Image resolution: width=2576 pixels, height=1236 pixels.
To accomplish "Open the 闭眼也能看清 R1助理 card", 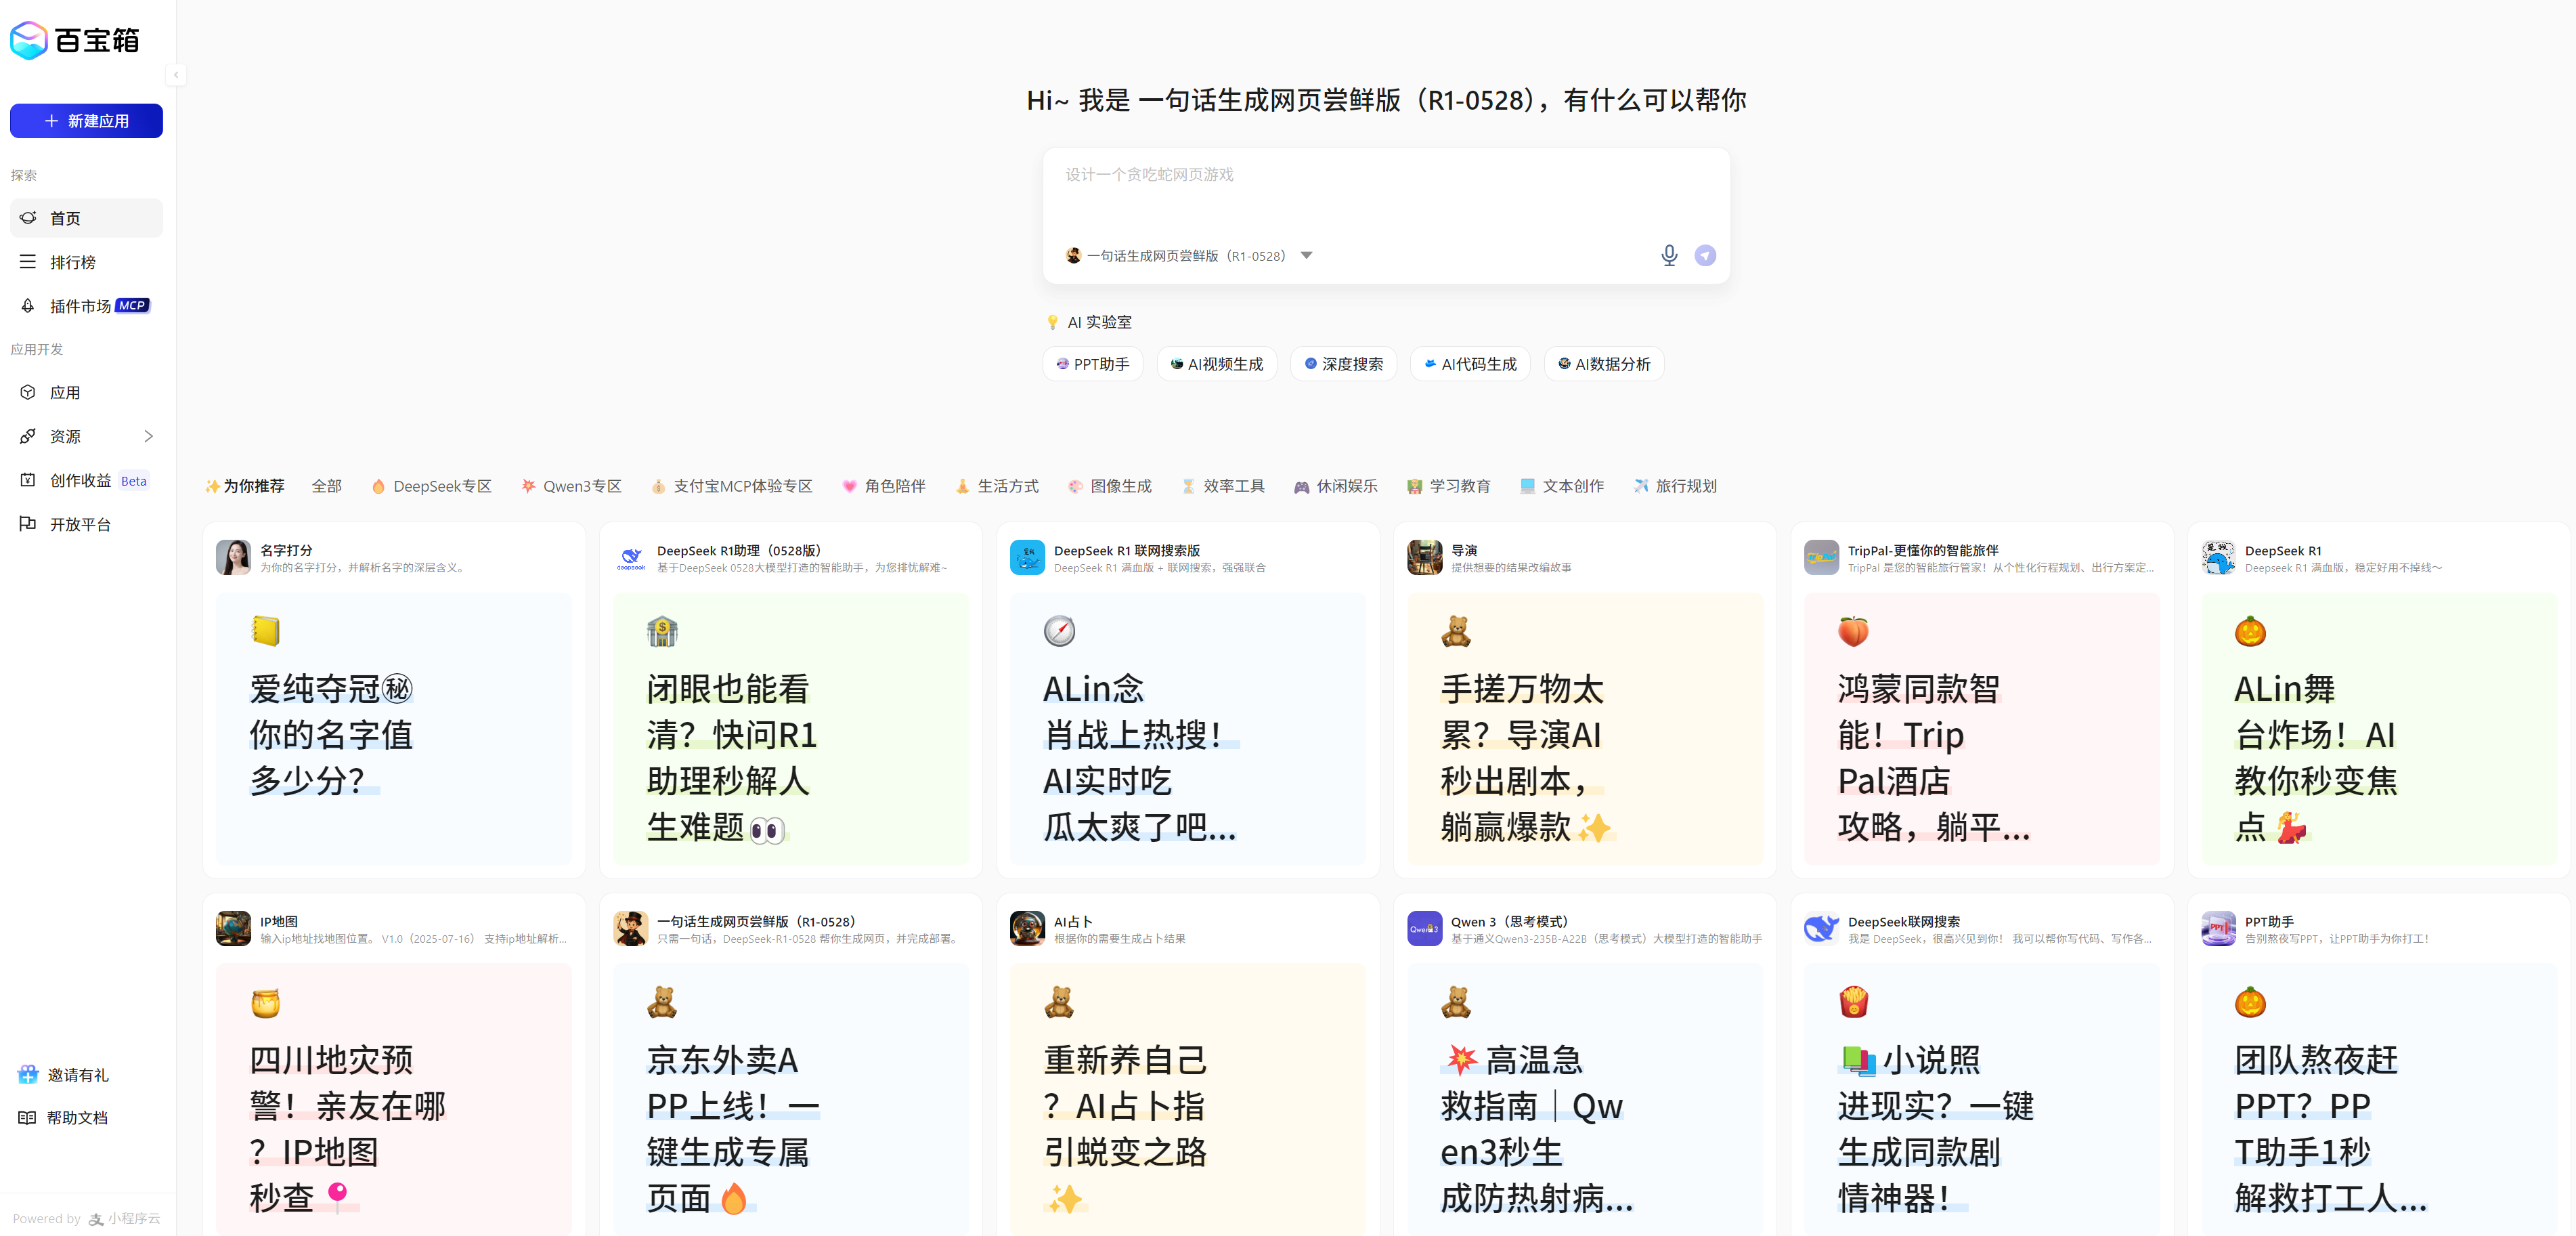I will click(x=791, y=729).
